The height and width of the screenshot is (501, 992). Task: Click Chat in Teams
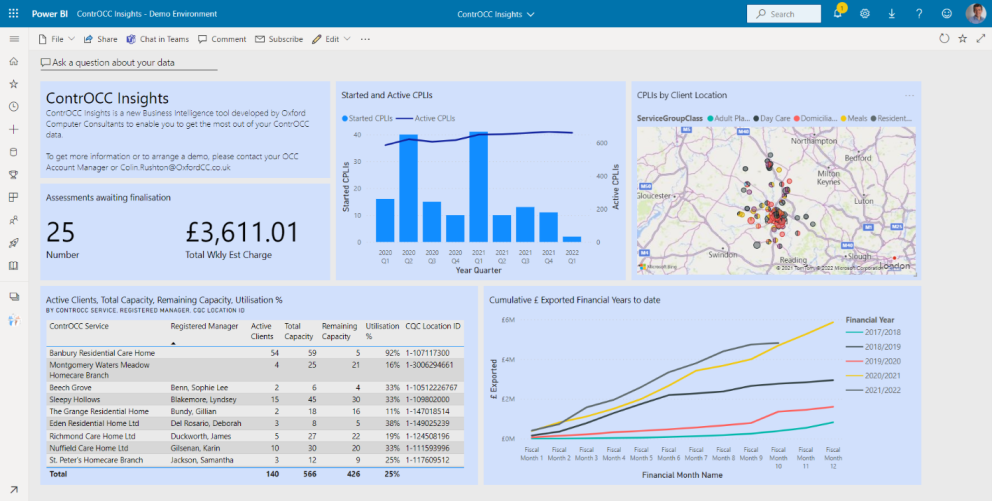[158, 39]
